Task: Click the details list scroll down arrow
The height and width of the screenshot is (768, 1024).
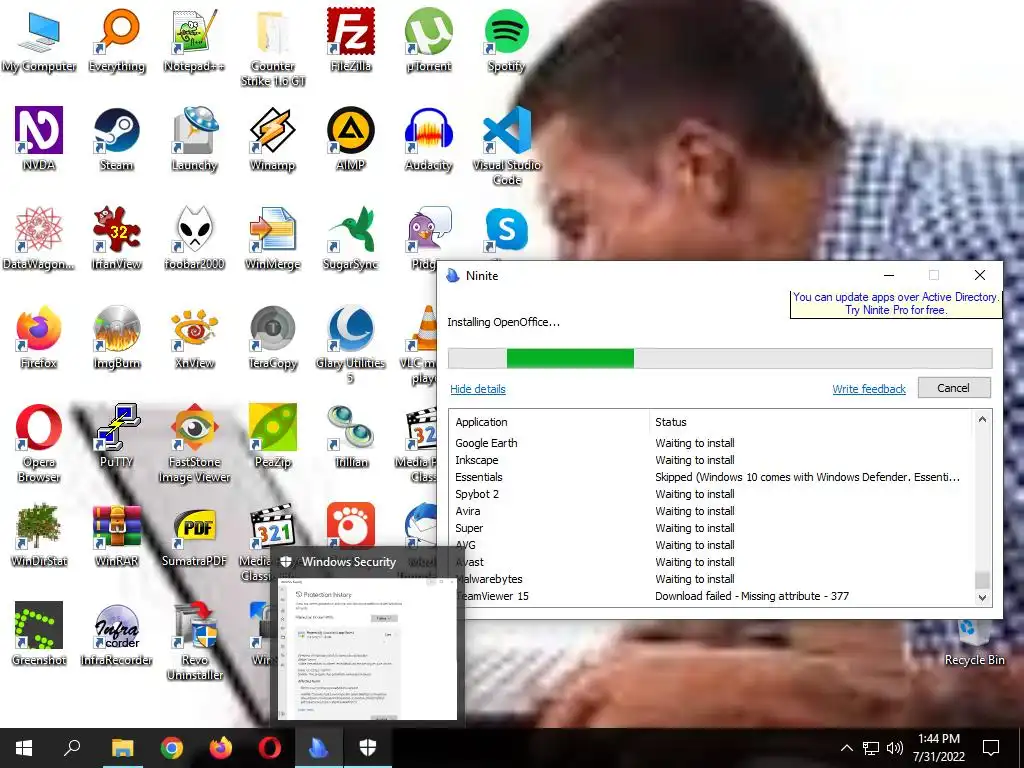Action: click(x=982, y=598)
